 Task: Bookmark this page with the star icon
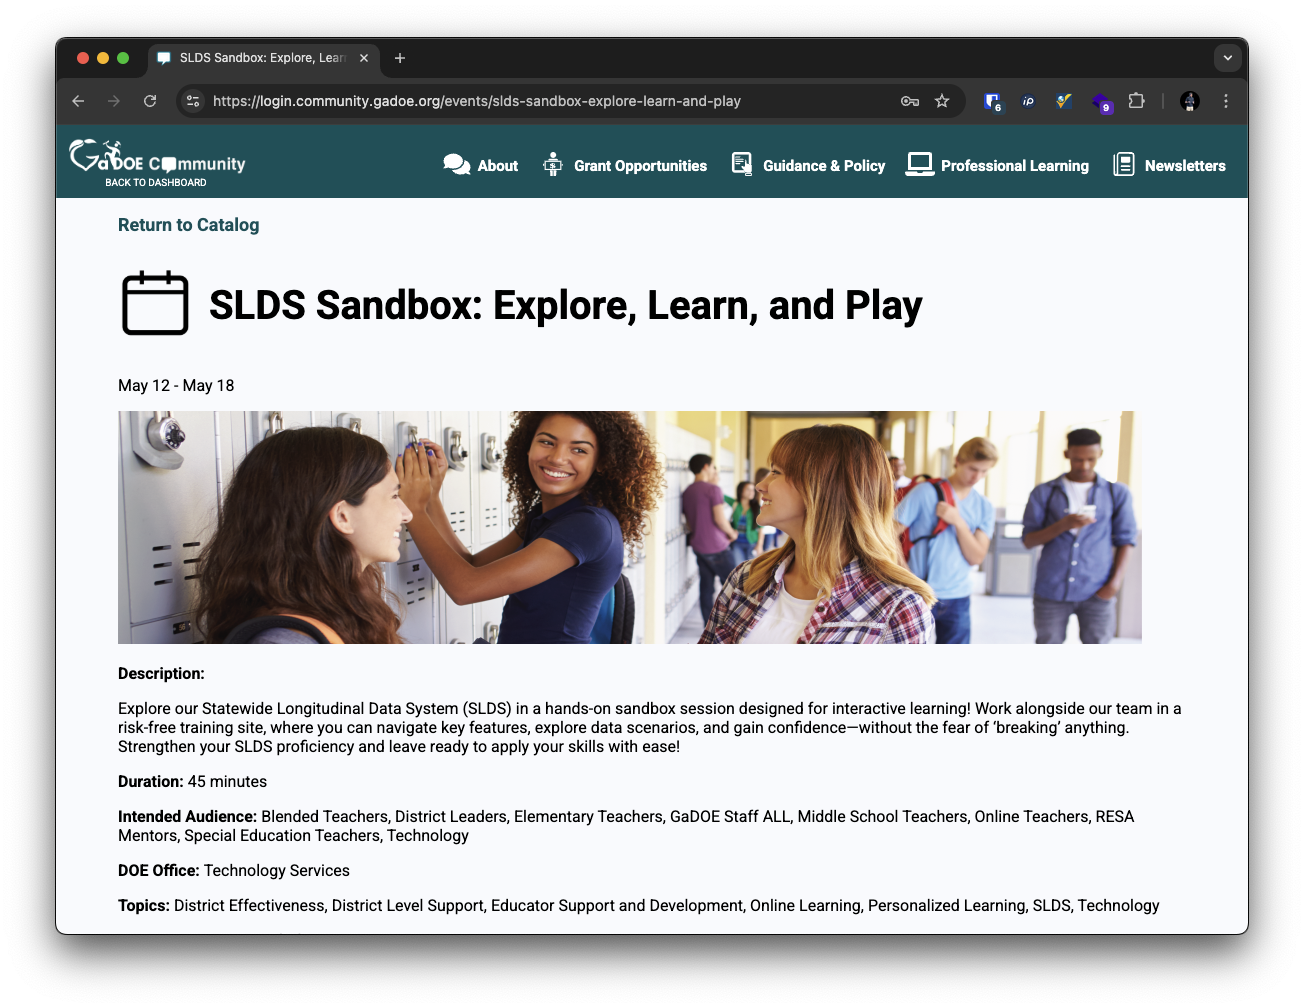pos(941,101)
